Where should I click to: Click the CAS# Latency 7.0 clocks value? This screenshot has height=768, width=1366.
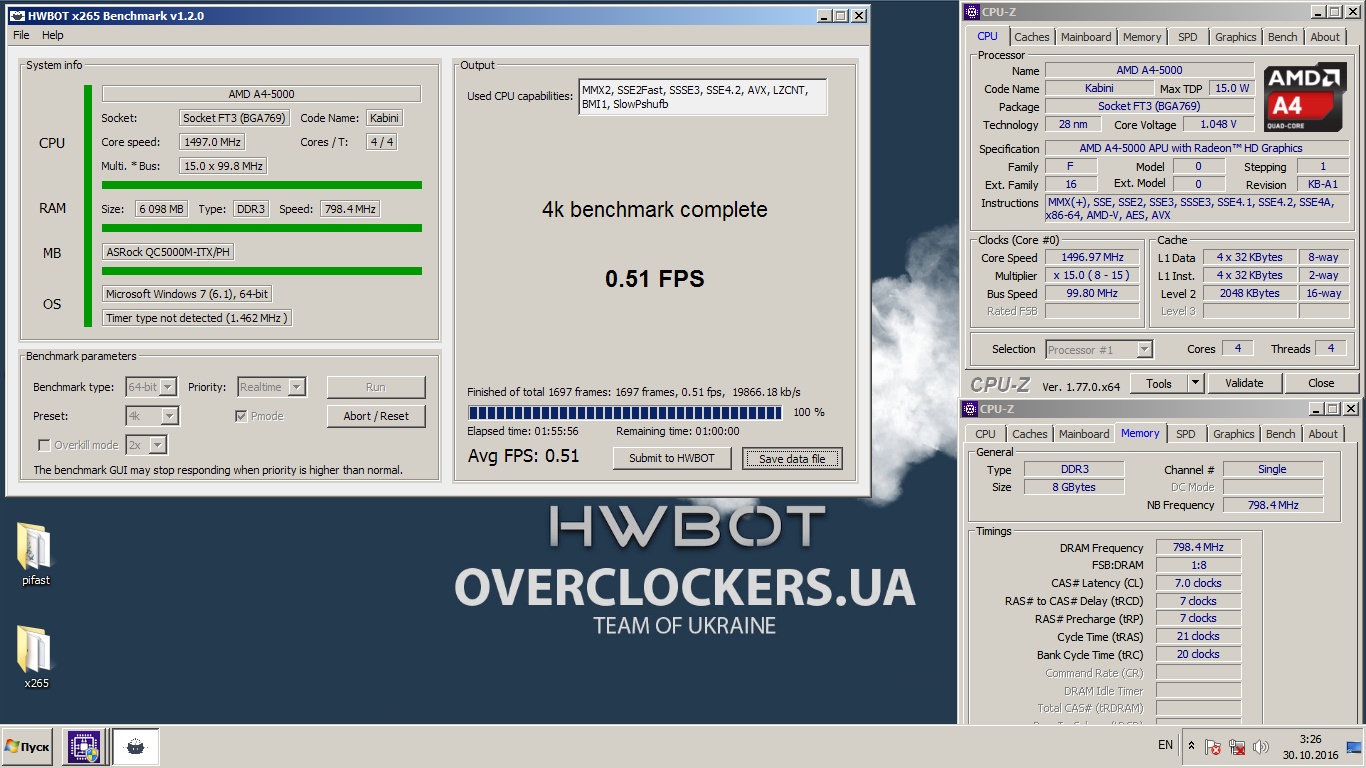point(1198,583)
